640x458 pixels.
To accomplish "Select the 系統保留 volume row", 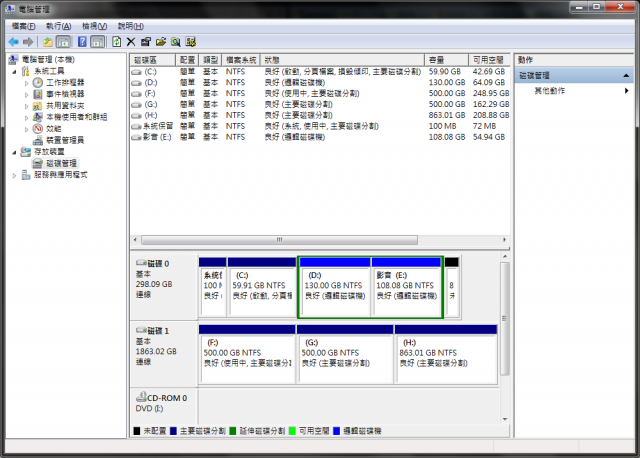I will tap(320, 126).
